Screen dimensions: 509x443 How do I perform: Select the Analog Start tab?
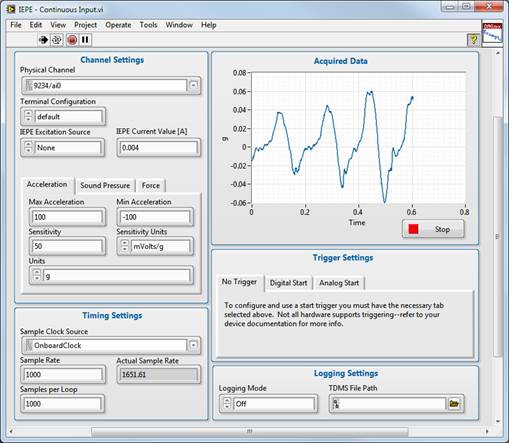pos(339,283)
